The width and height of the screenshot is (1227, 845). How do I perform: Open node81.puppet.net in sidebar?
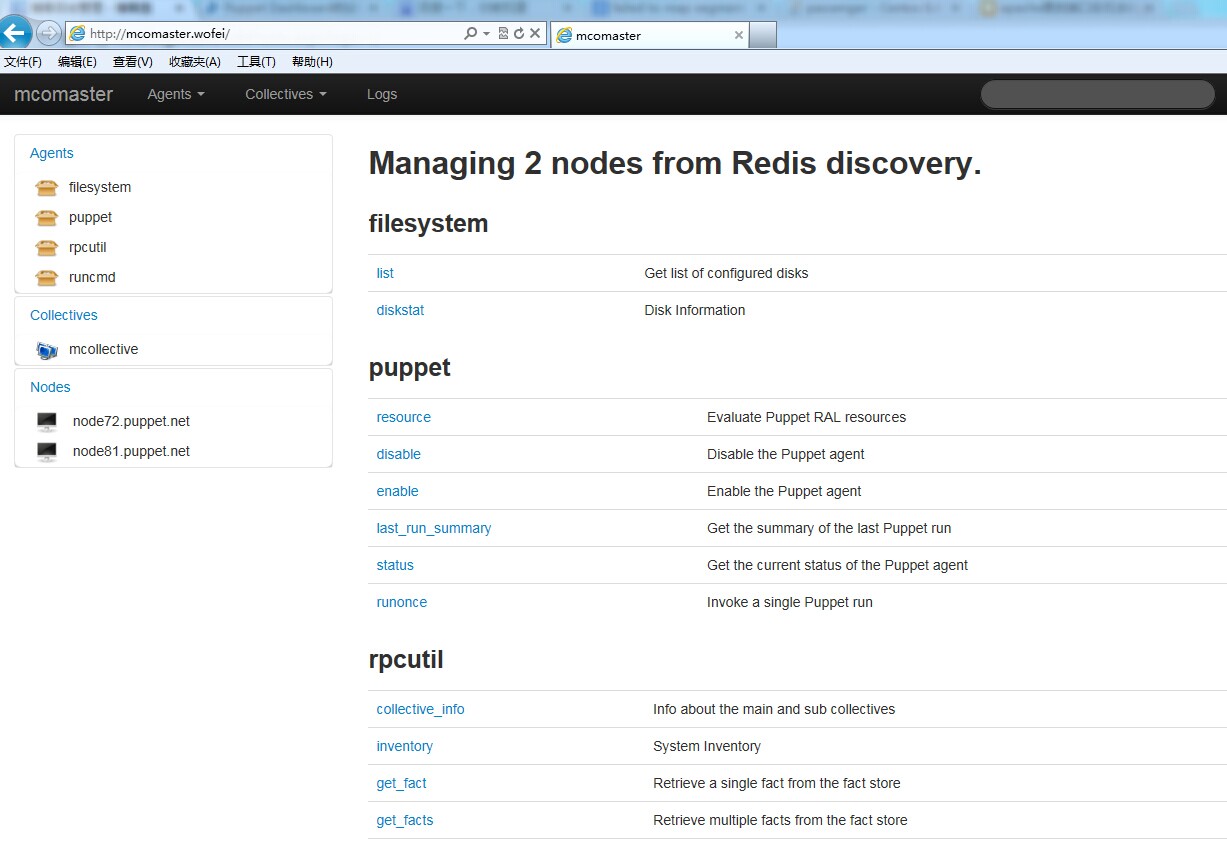click(131, 451)
